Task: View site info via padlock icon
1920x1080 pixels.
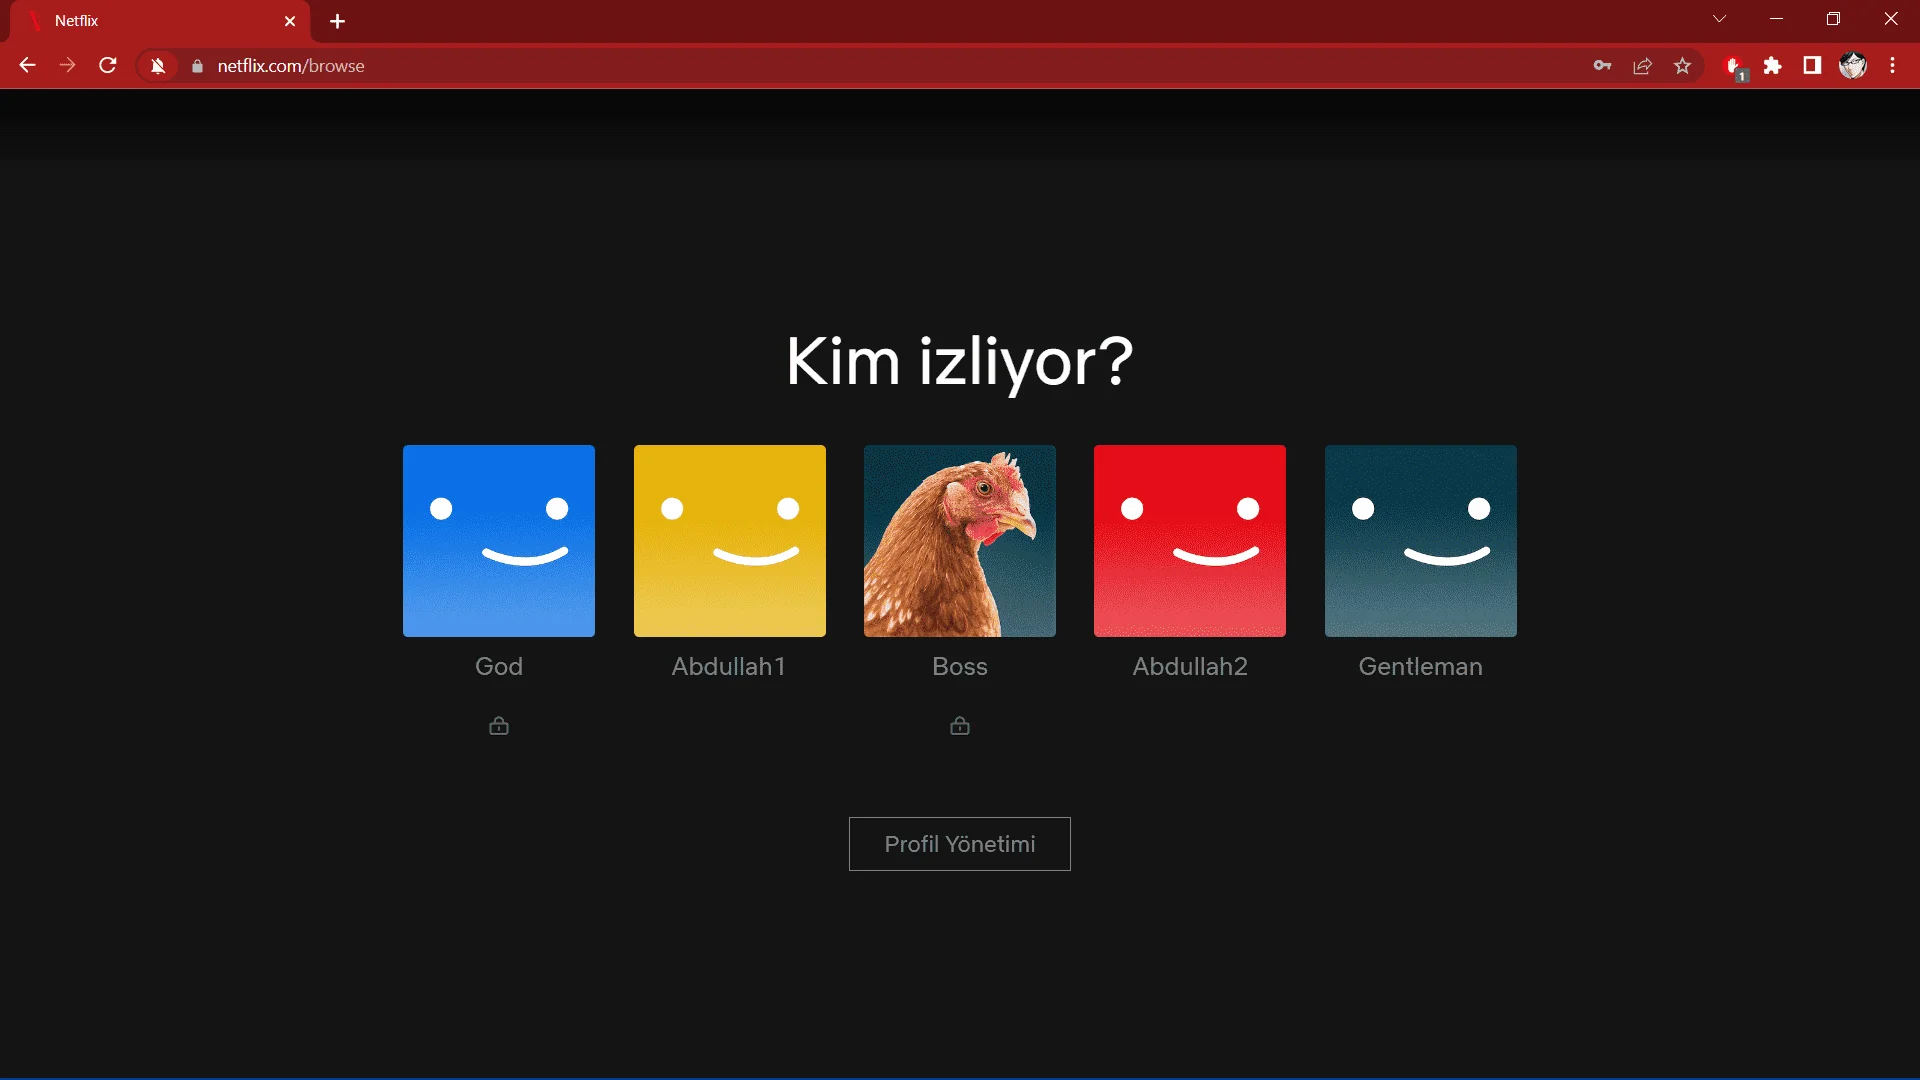Action: pyautogui.click(x=197, y=66)
